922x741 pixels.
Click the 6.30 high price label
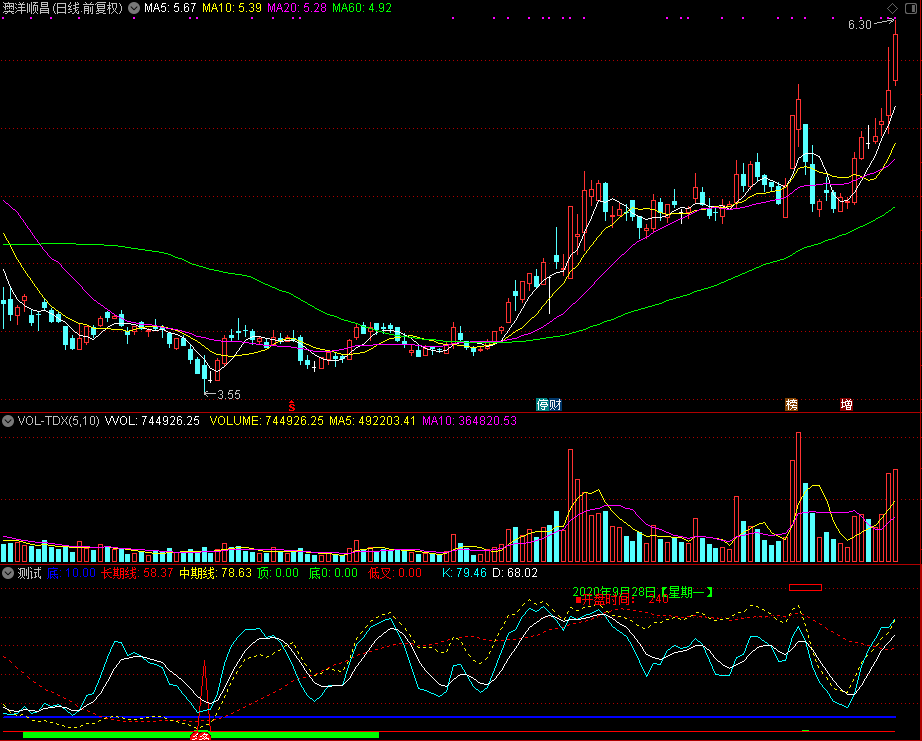[860, 25]
